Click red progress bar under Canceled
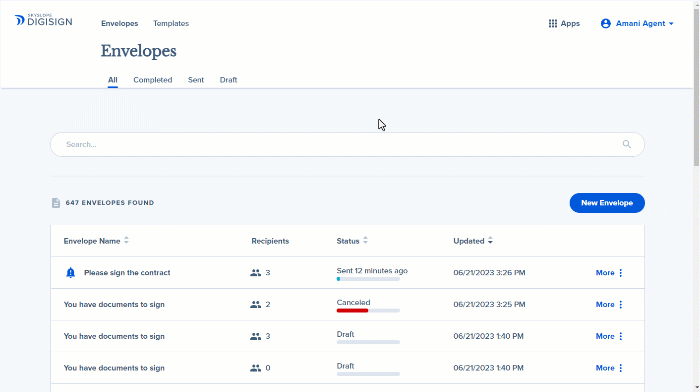Screen dimensions: 700x392 click(352, 311)
